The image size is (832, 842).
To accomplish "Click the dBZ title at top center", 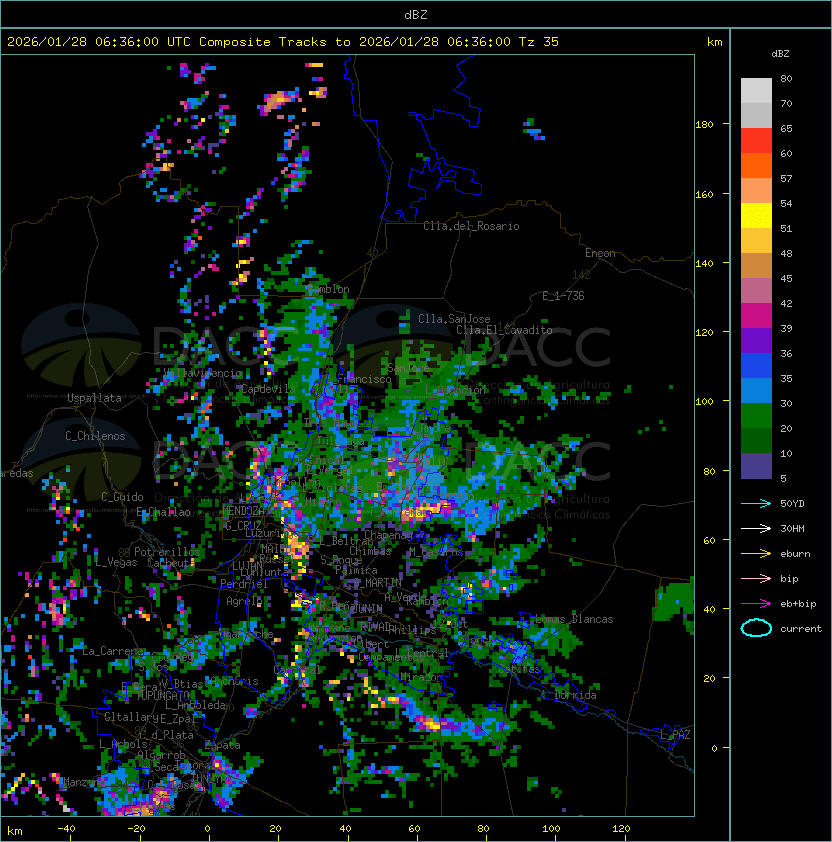I will coord(416,14).
